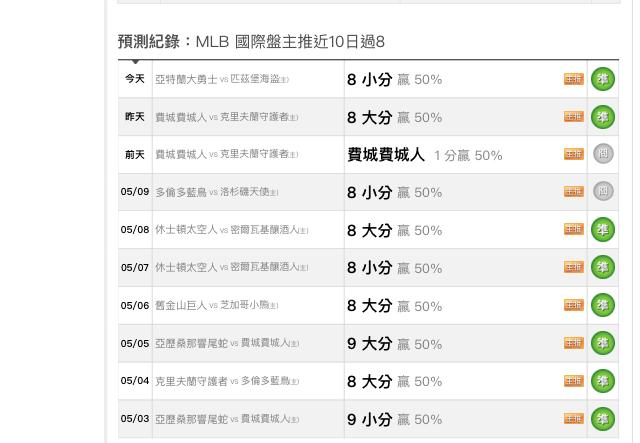Screen dimensions: 640x443
Task: Click the green 準 icon for 05/08
Action: (x=603, y=229)
